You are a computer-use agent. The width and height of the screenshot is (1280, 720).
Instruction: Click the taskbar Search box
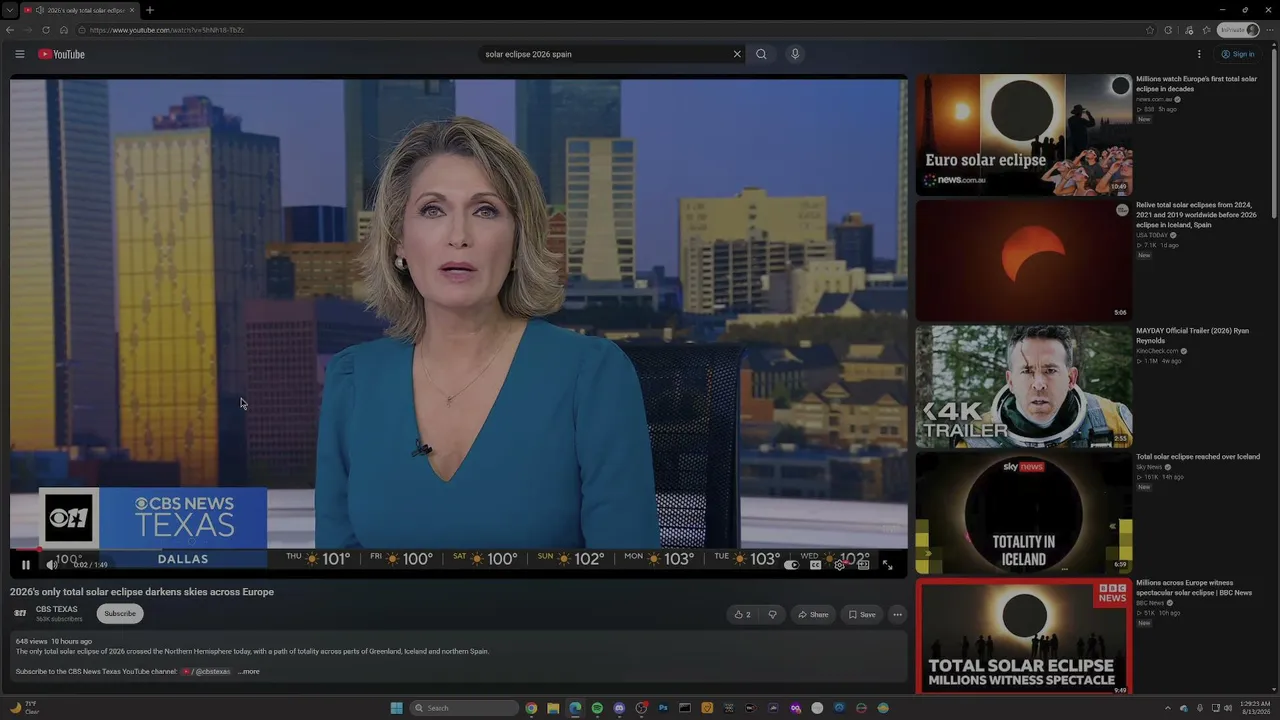tap(465, 708)
